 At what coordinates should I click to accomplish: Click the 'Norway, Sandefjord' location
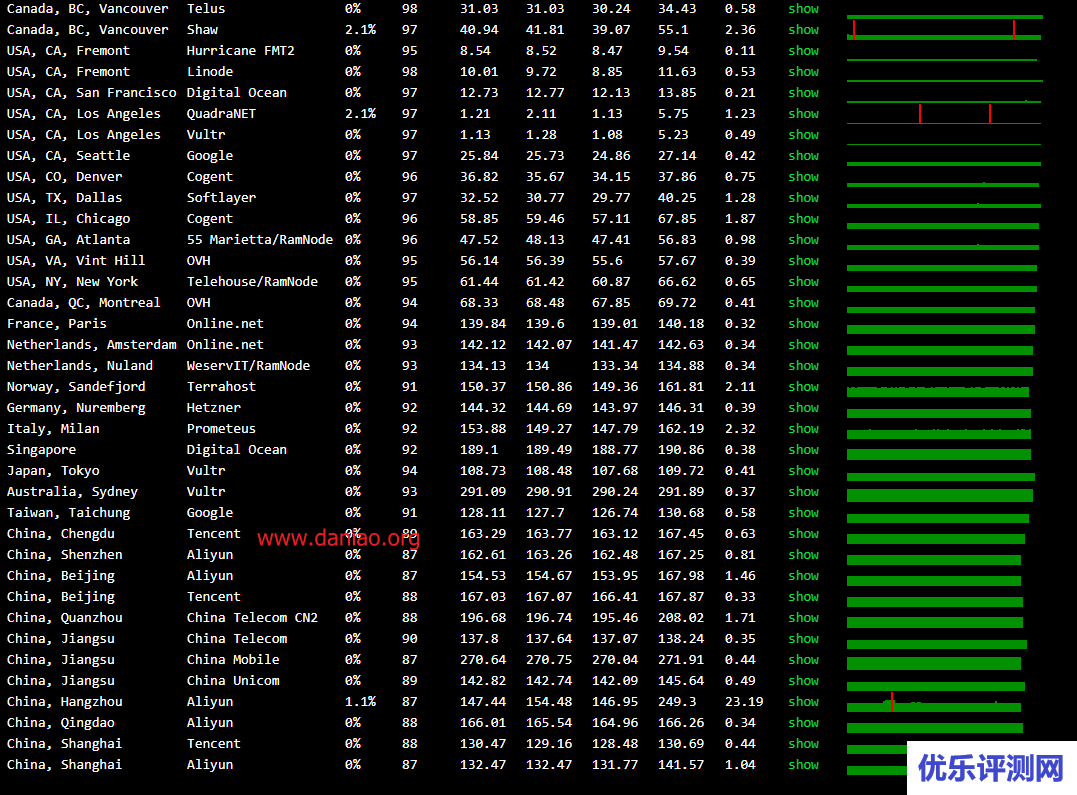76,387
